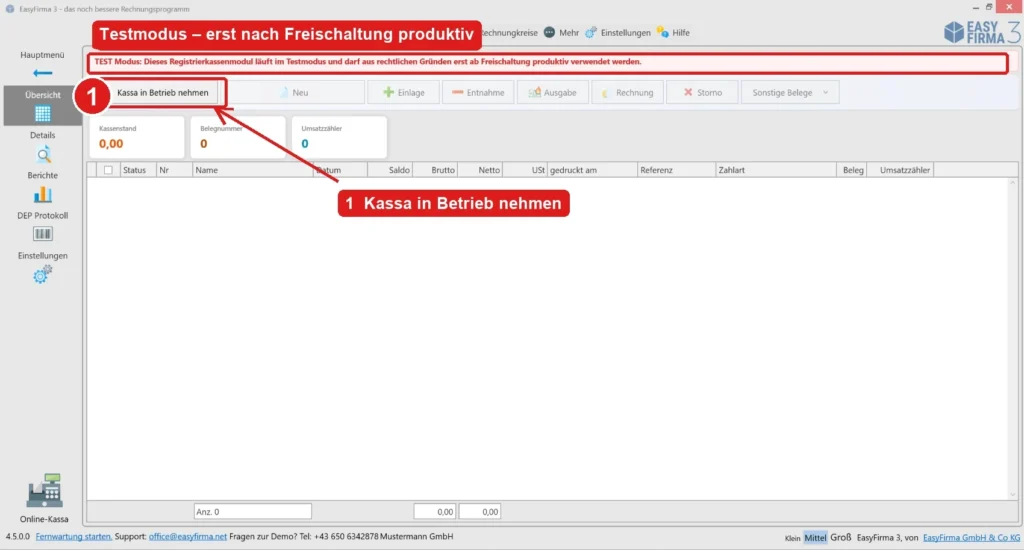Click the Ausgabe button
The height and width of the screenshot is (550, 1024).
[552, 93]
